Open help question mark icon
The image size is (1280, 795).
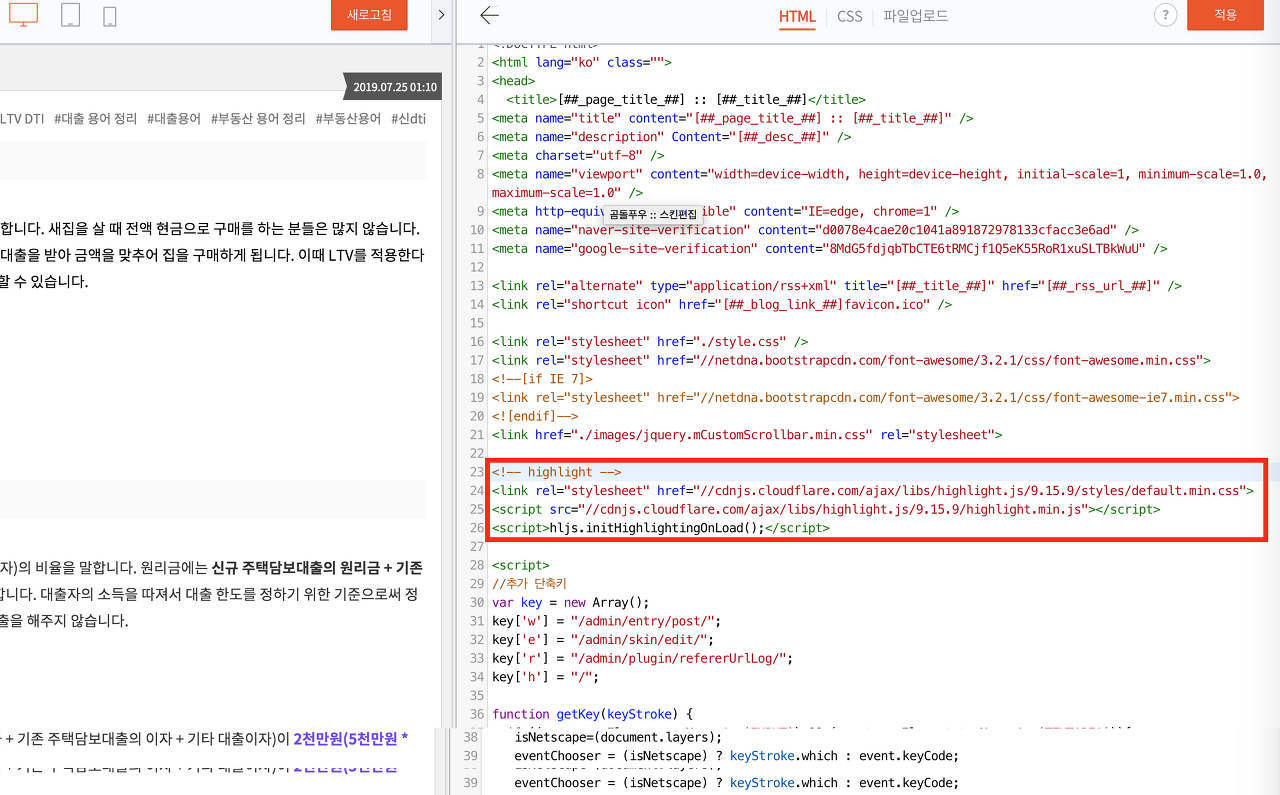(1165, 15)
